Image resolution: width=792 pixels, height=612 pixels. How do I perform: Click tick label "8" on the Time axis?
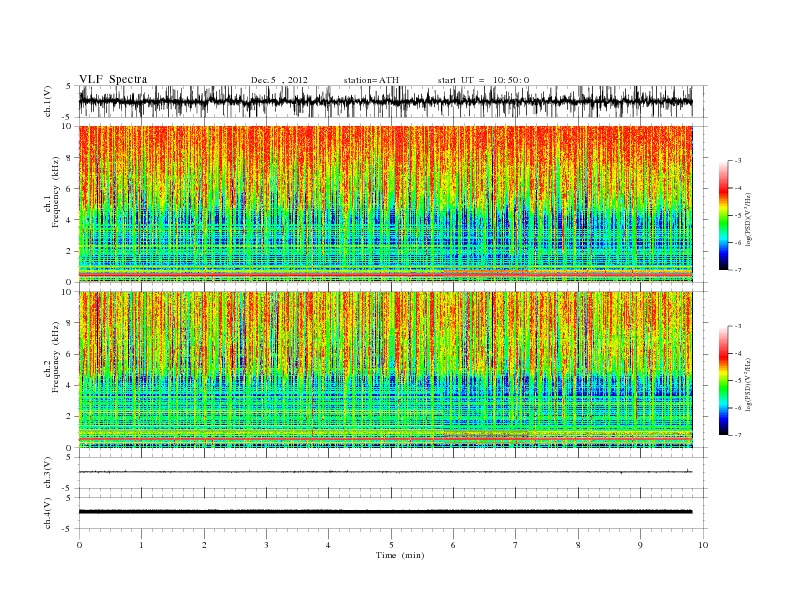(x=578, y=545)
